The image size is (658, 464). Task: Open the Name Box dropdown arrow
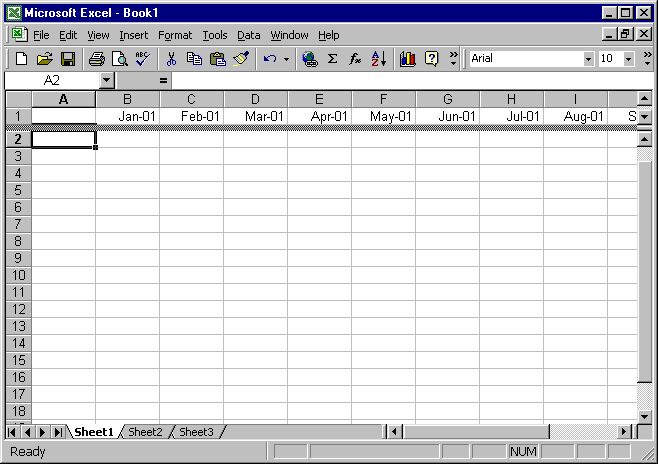107,80
